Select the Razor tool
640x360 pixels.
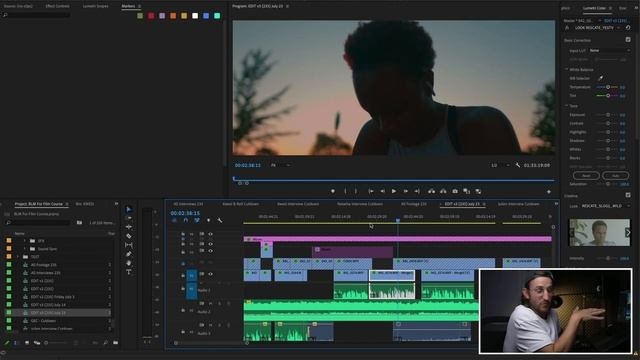[129, 236]
